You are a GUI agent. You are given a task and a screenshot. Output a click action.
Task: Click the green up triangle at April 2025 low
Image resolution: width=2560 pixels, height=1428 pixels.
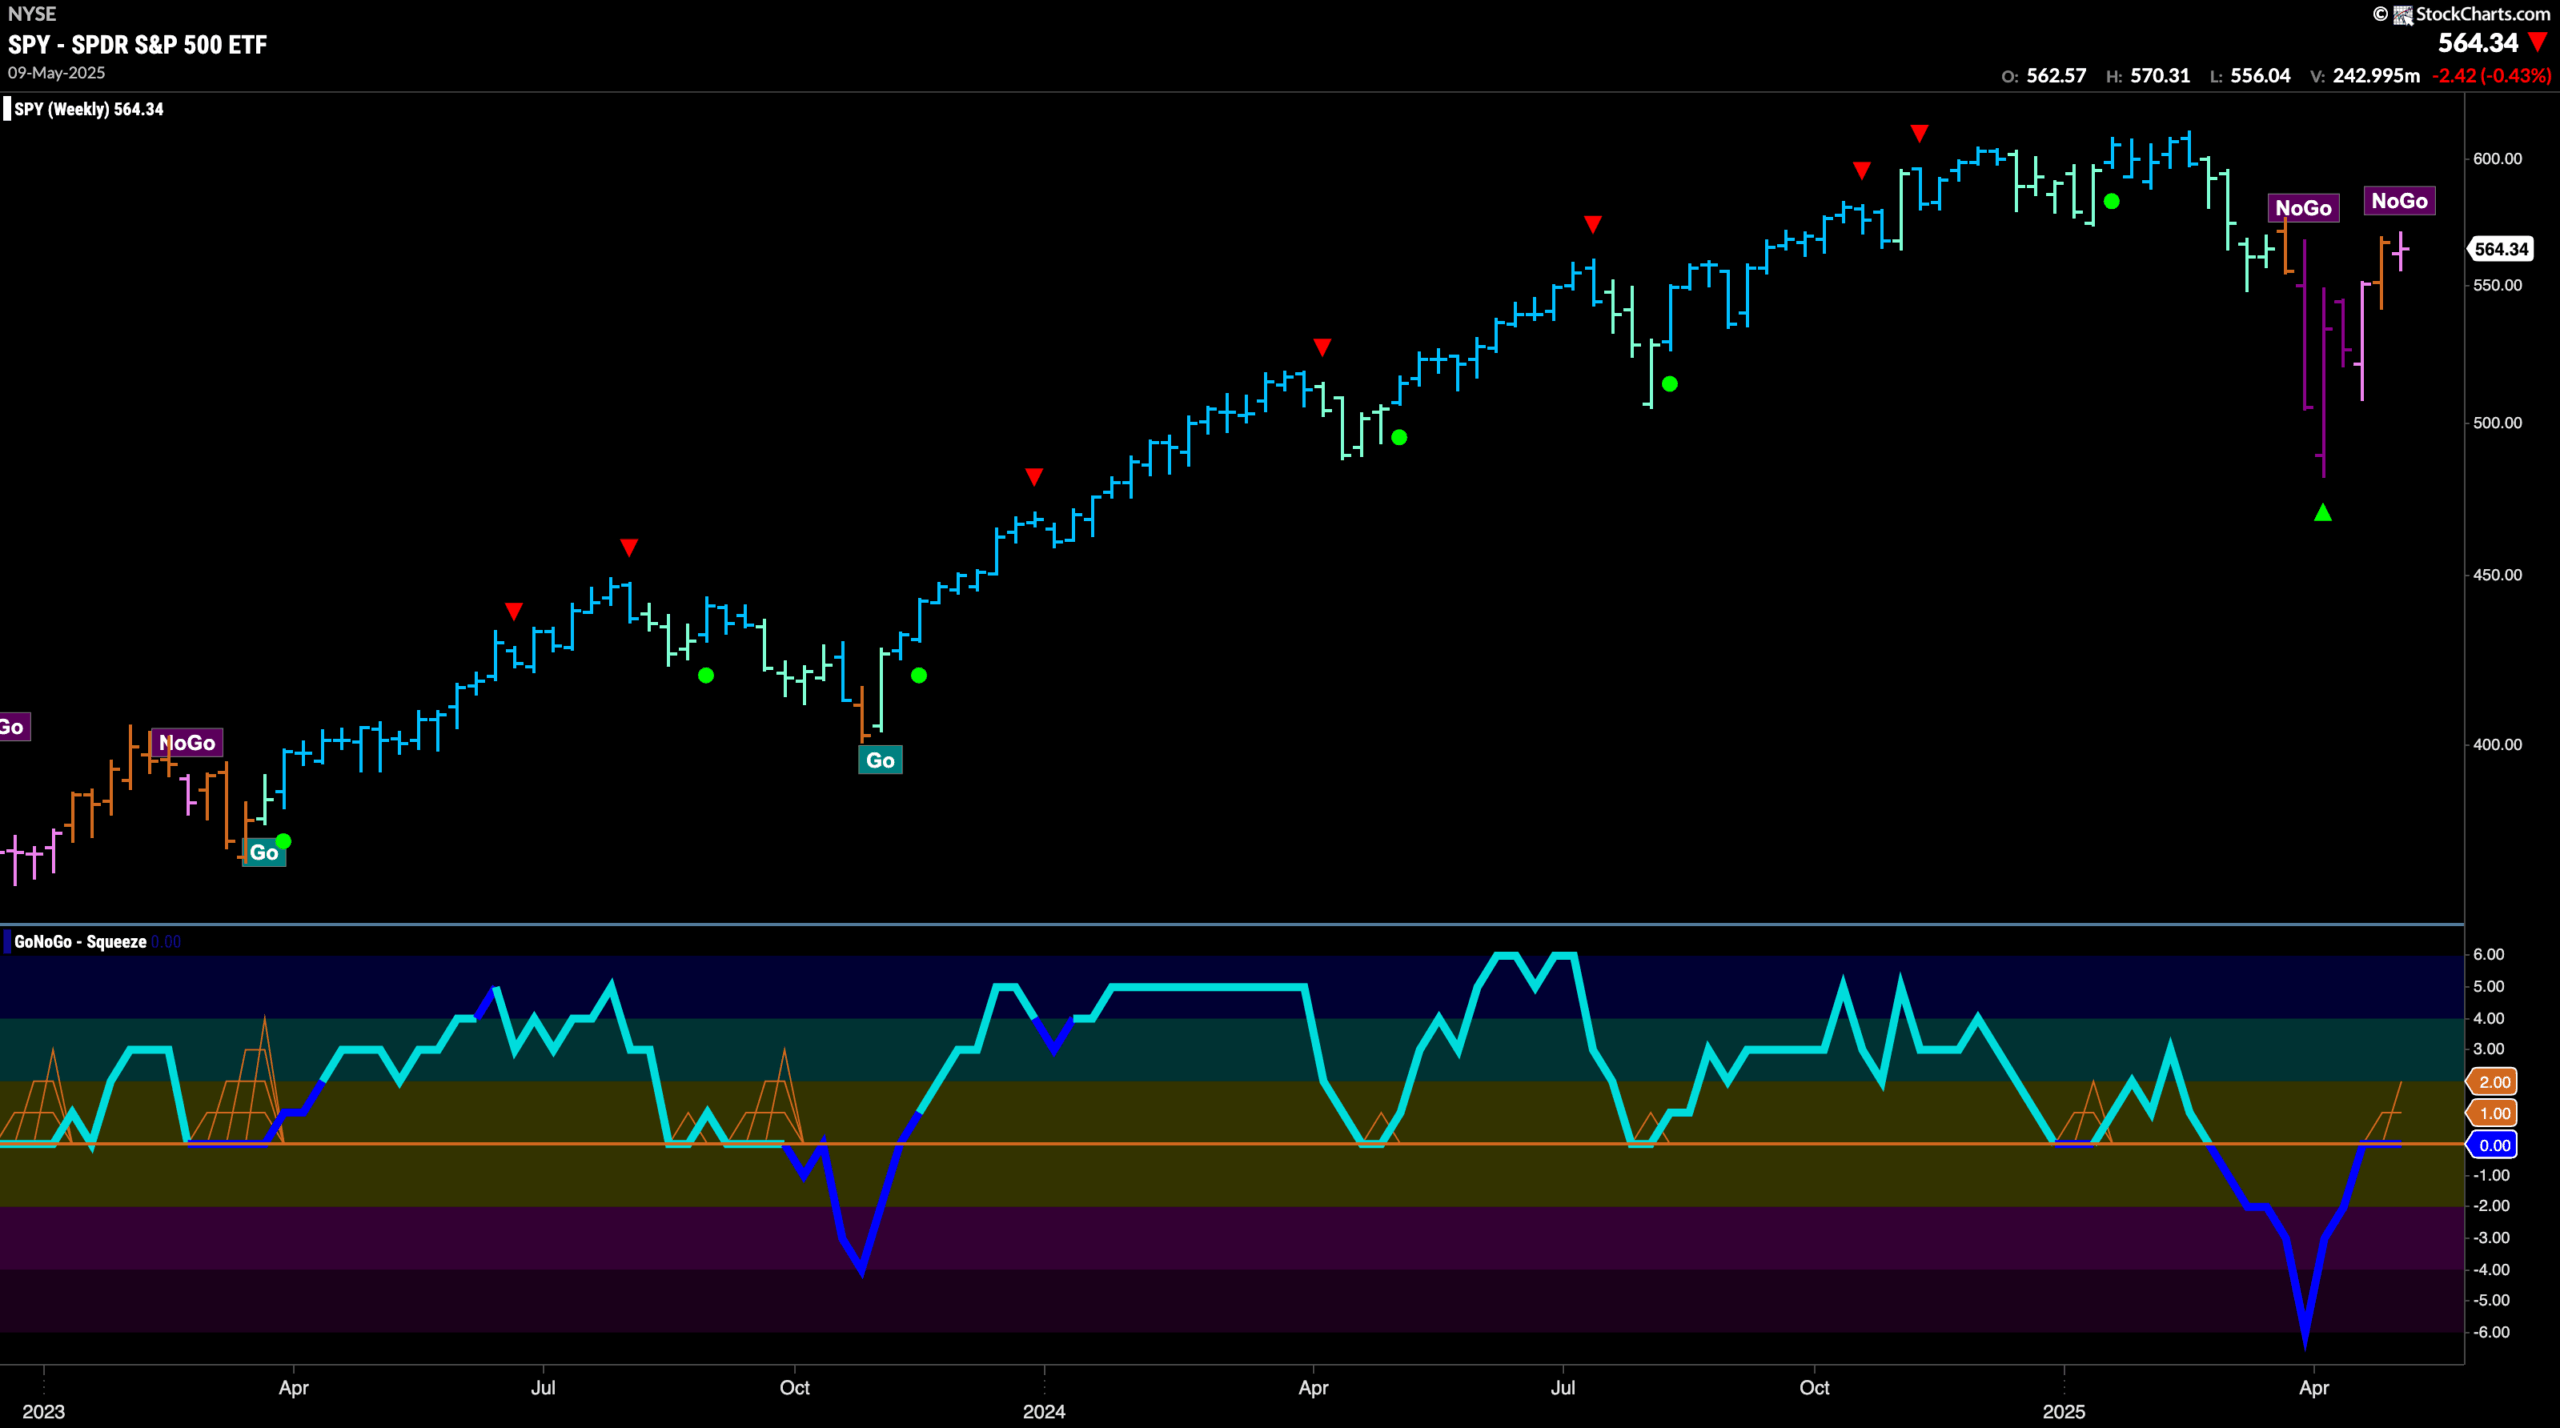[2323, 513]
